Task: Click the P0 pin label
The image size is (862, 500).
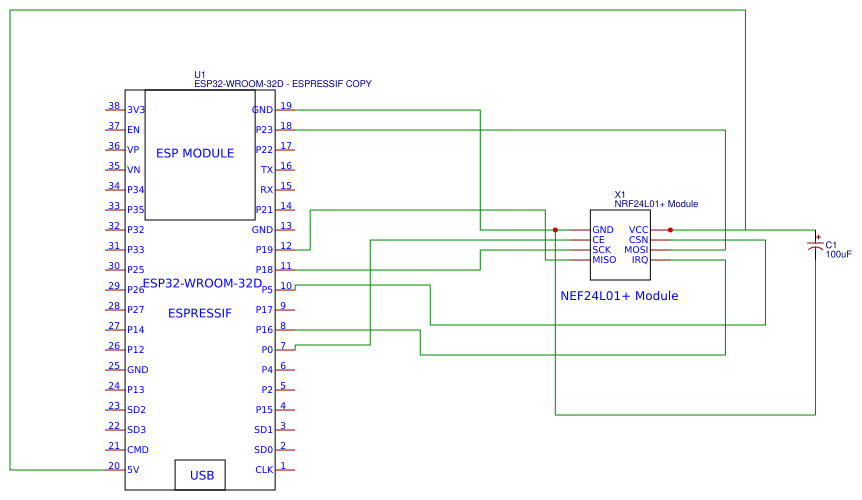Action: (267, 349)
